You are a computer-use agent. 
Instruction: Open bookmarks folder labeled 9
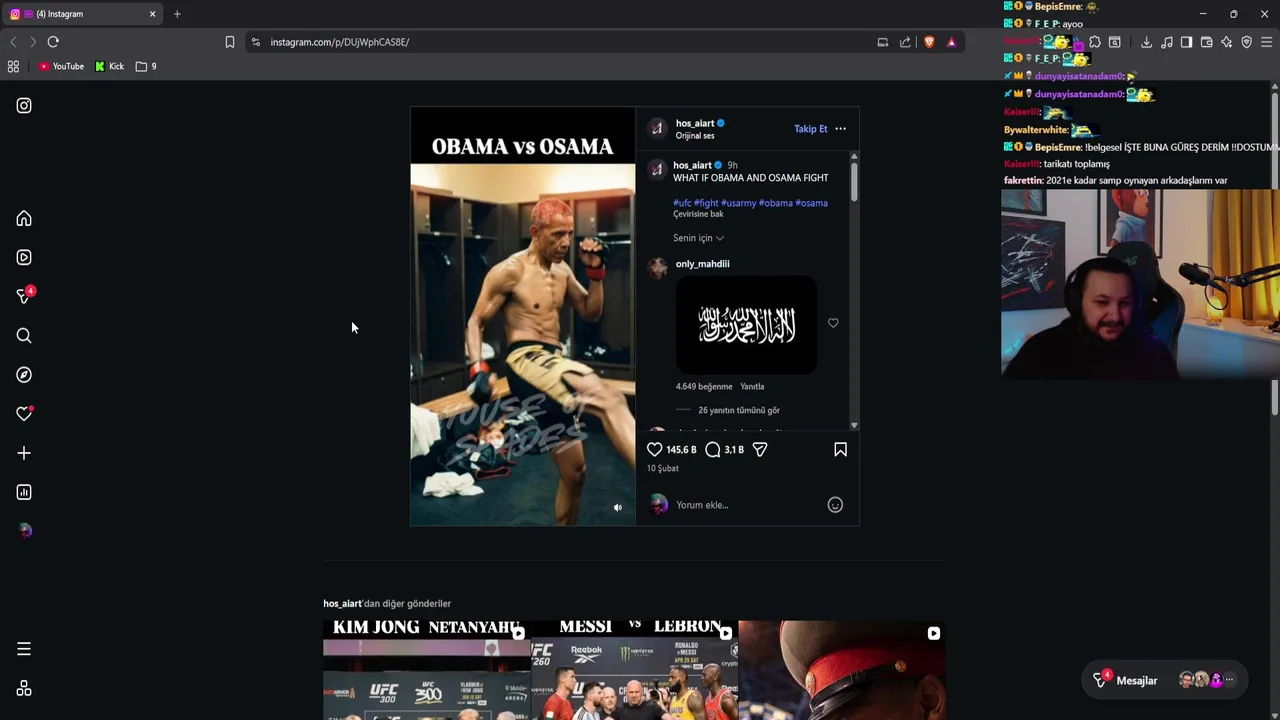pyautogui.click(x=146, y=66)
